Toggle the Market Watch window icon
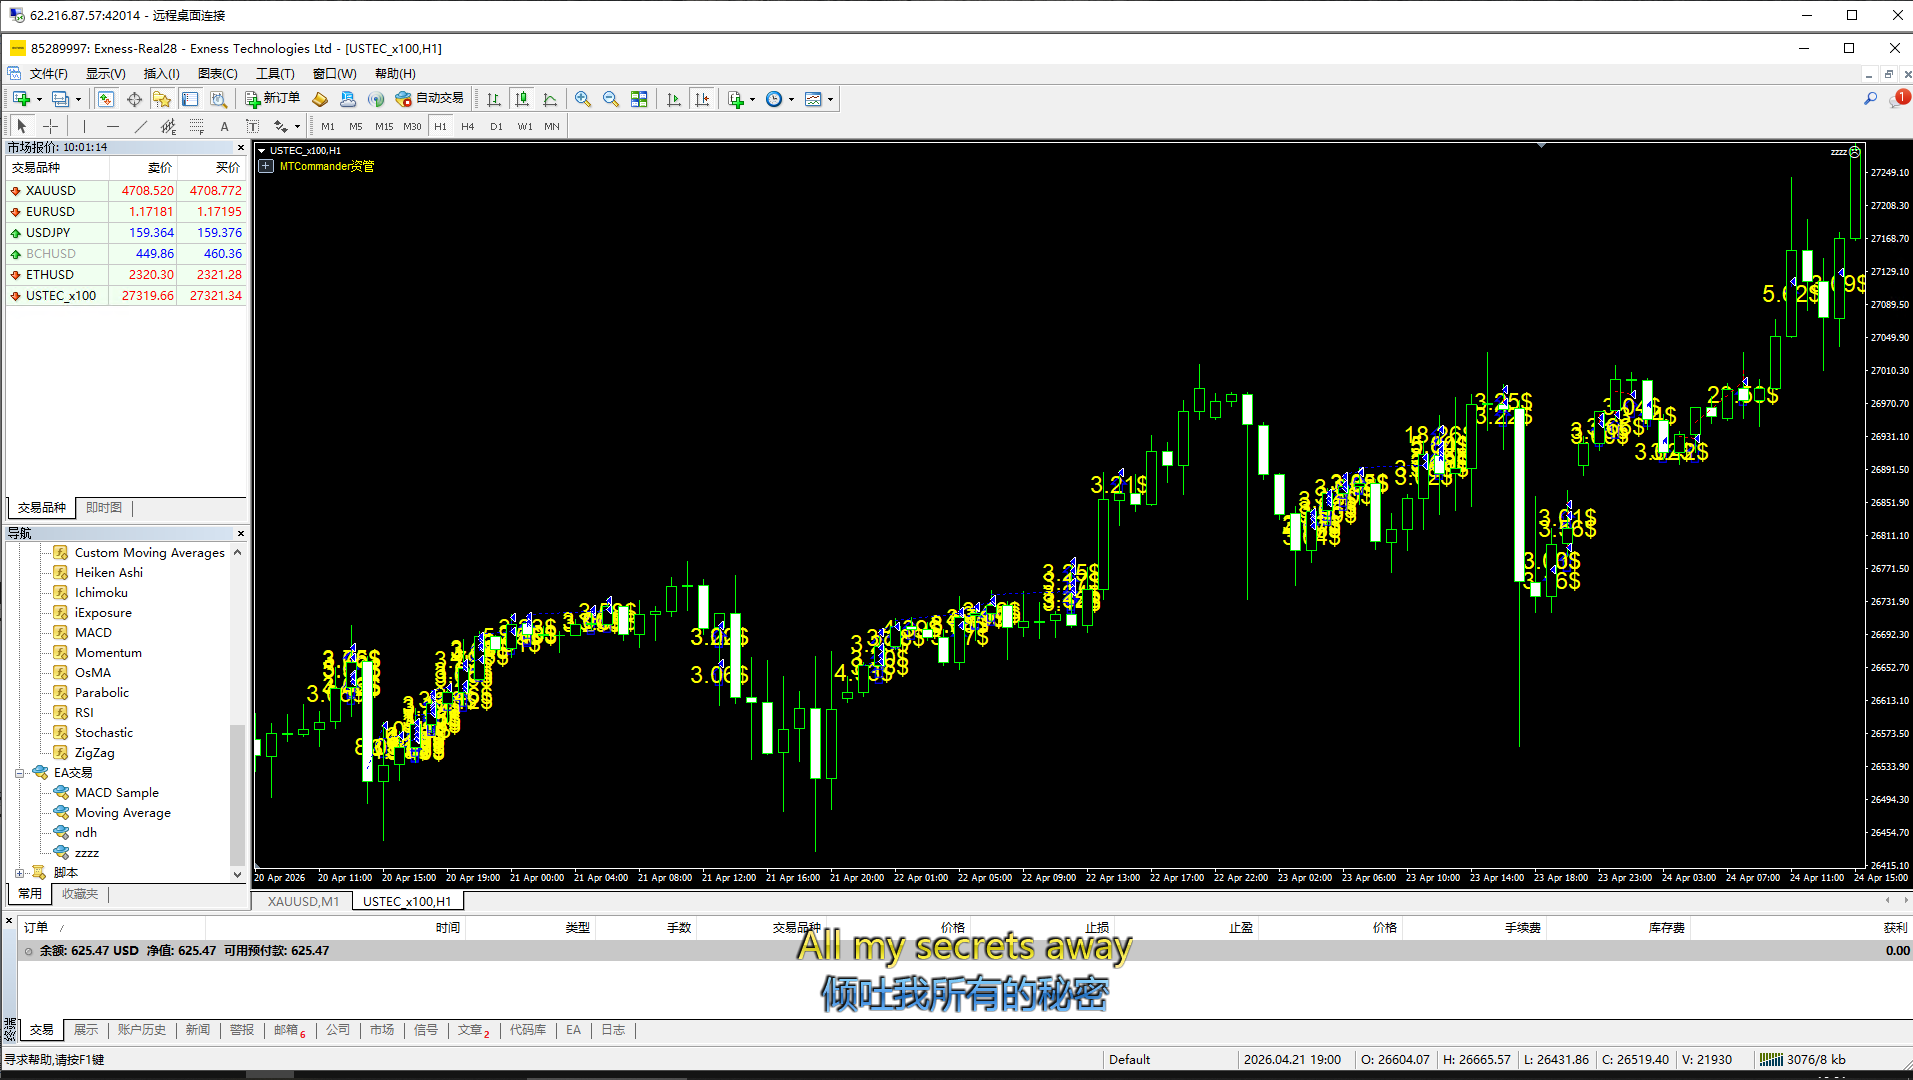The image size is (1913, 1080). tap(106, 99)
